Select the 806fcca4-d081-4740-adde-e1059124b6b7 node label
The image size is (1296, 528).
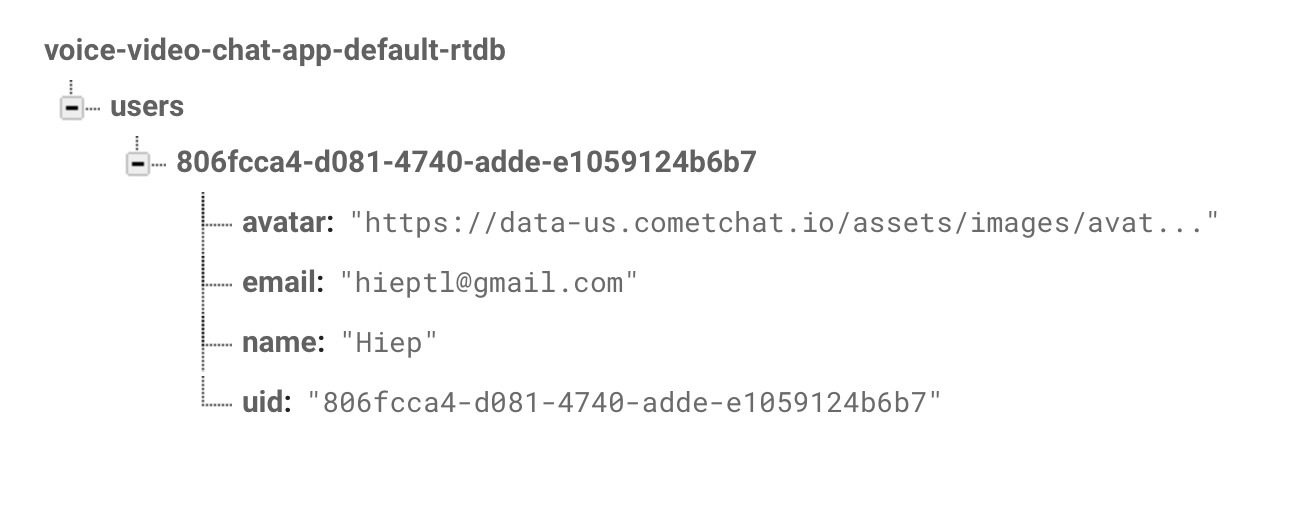coord(466,162)
